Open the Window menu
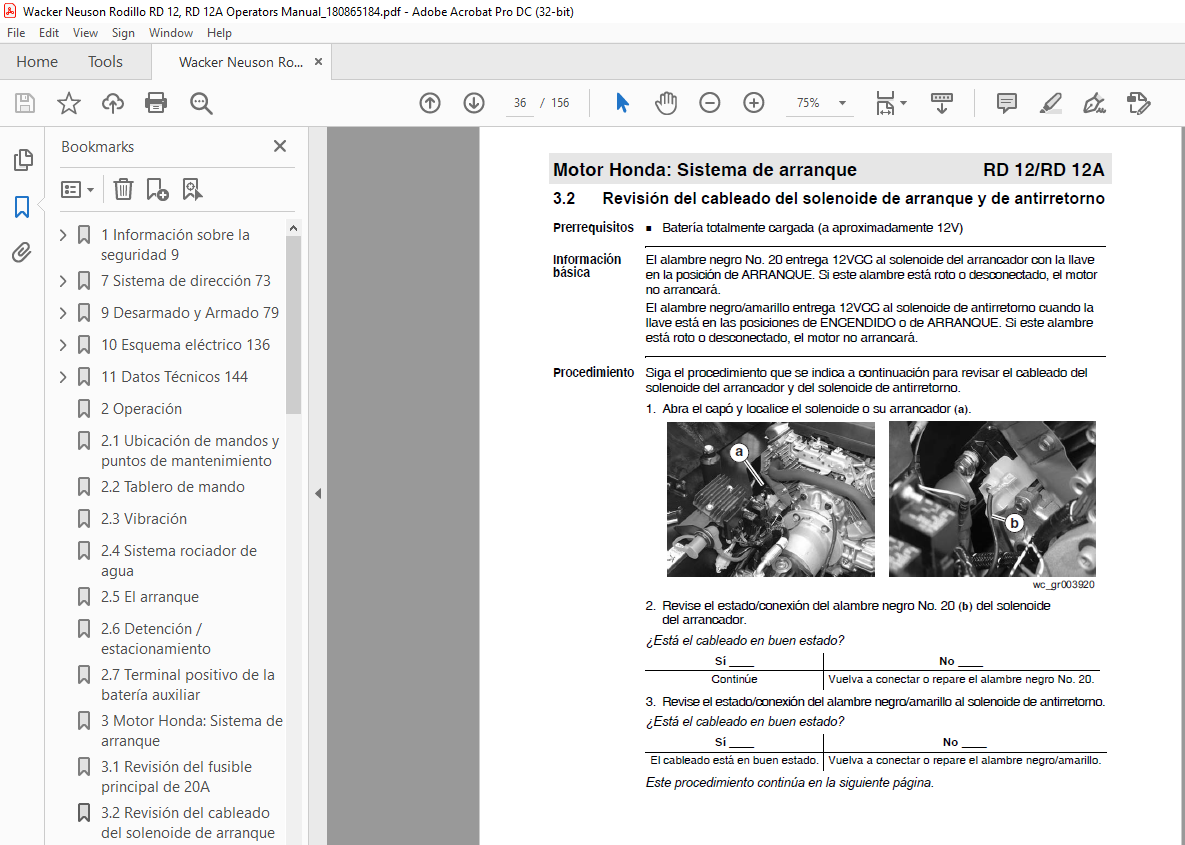1185x845 pixels. coord(170,32)
